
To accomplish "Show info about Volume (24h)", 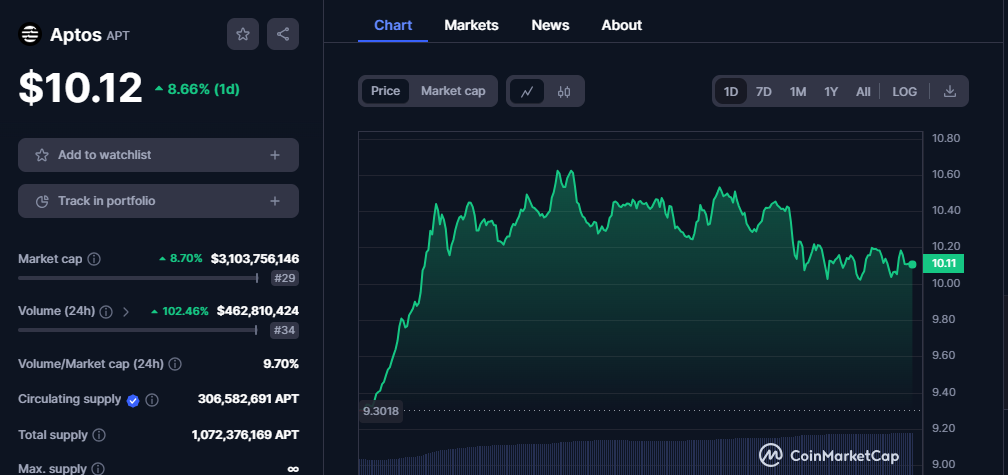I will pyautogui.click(x=107, y=312).
